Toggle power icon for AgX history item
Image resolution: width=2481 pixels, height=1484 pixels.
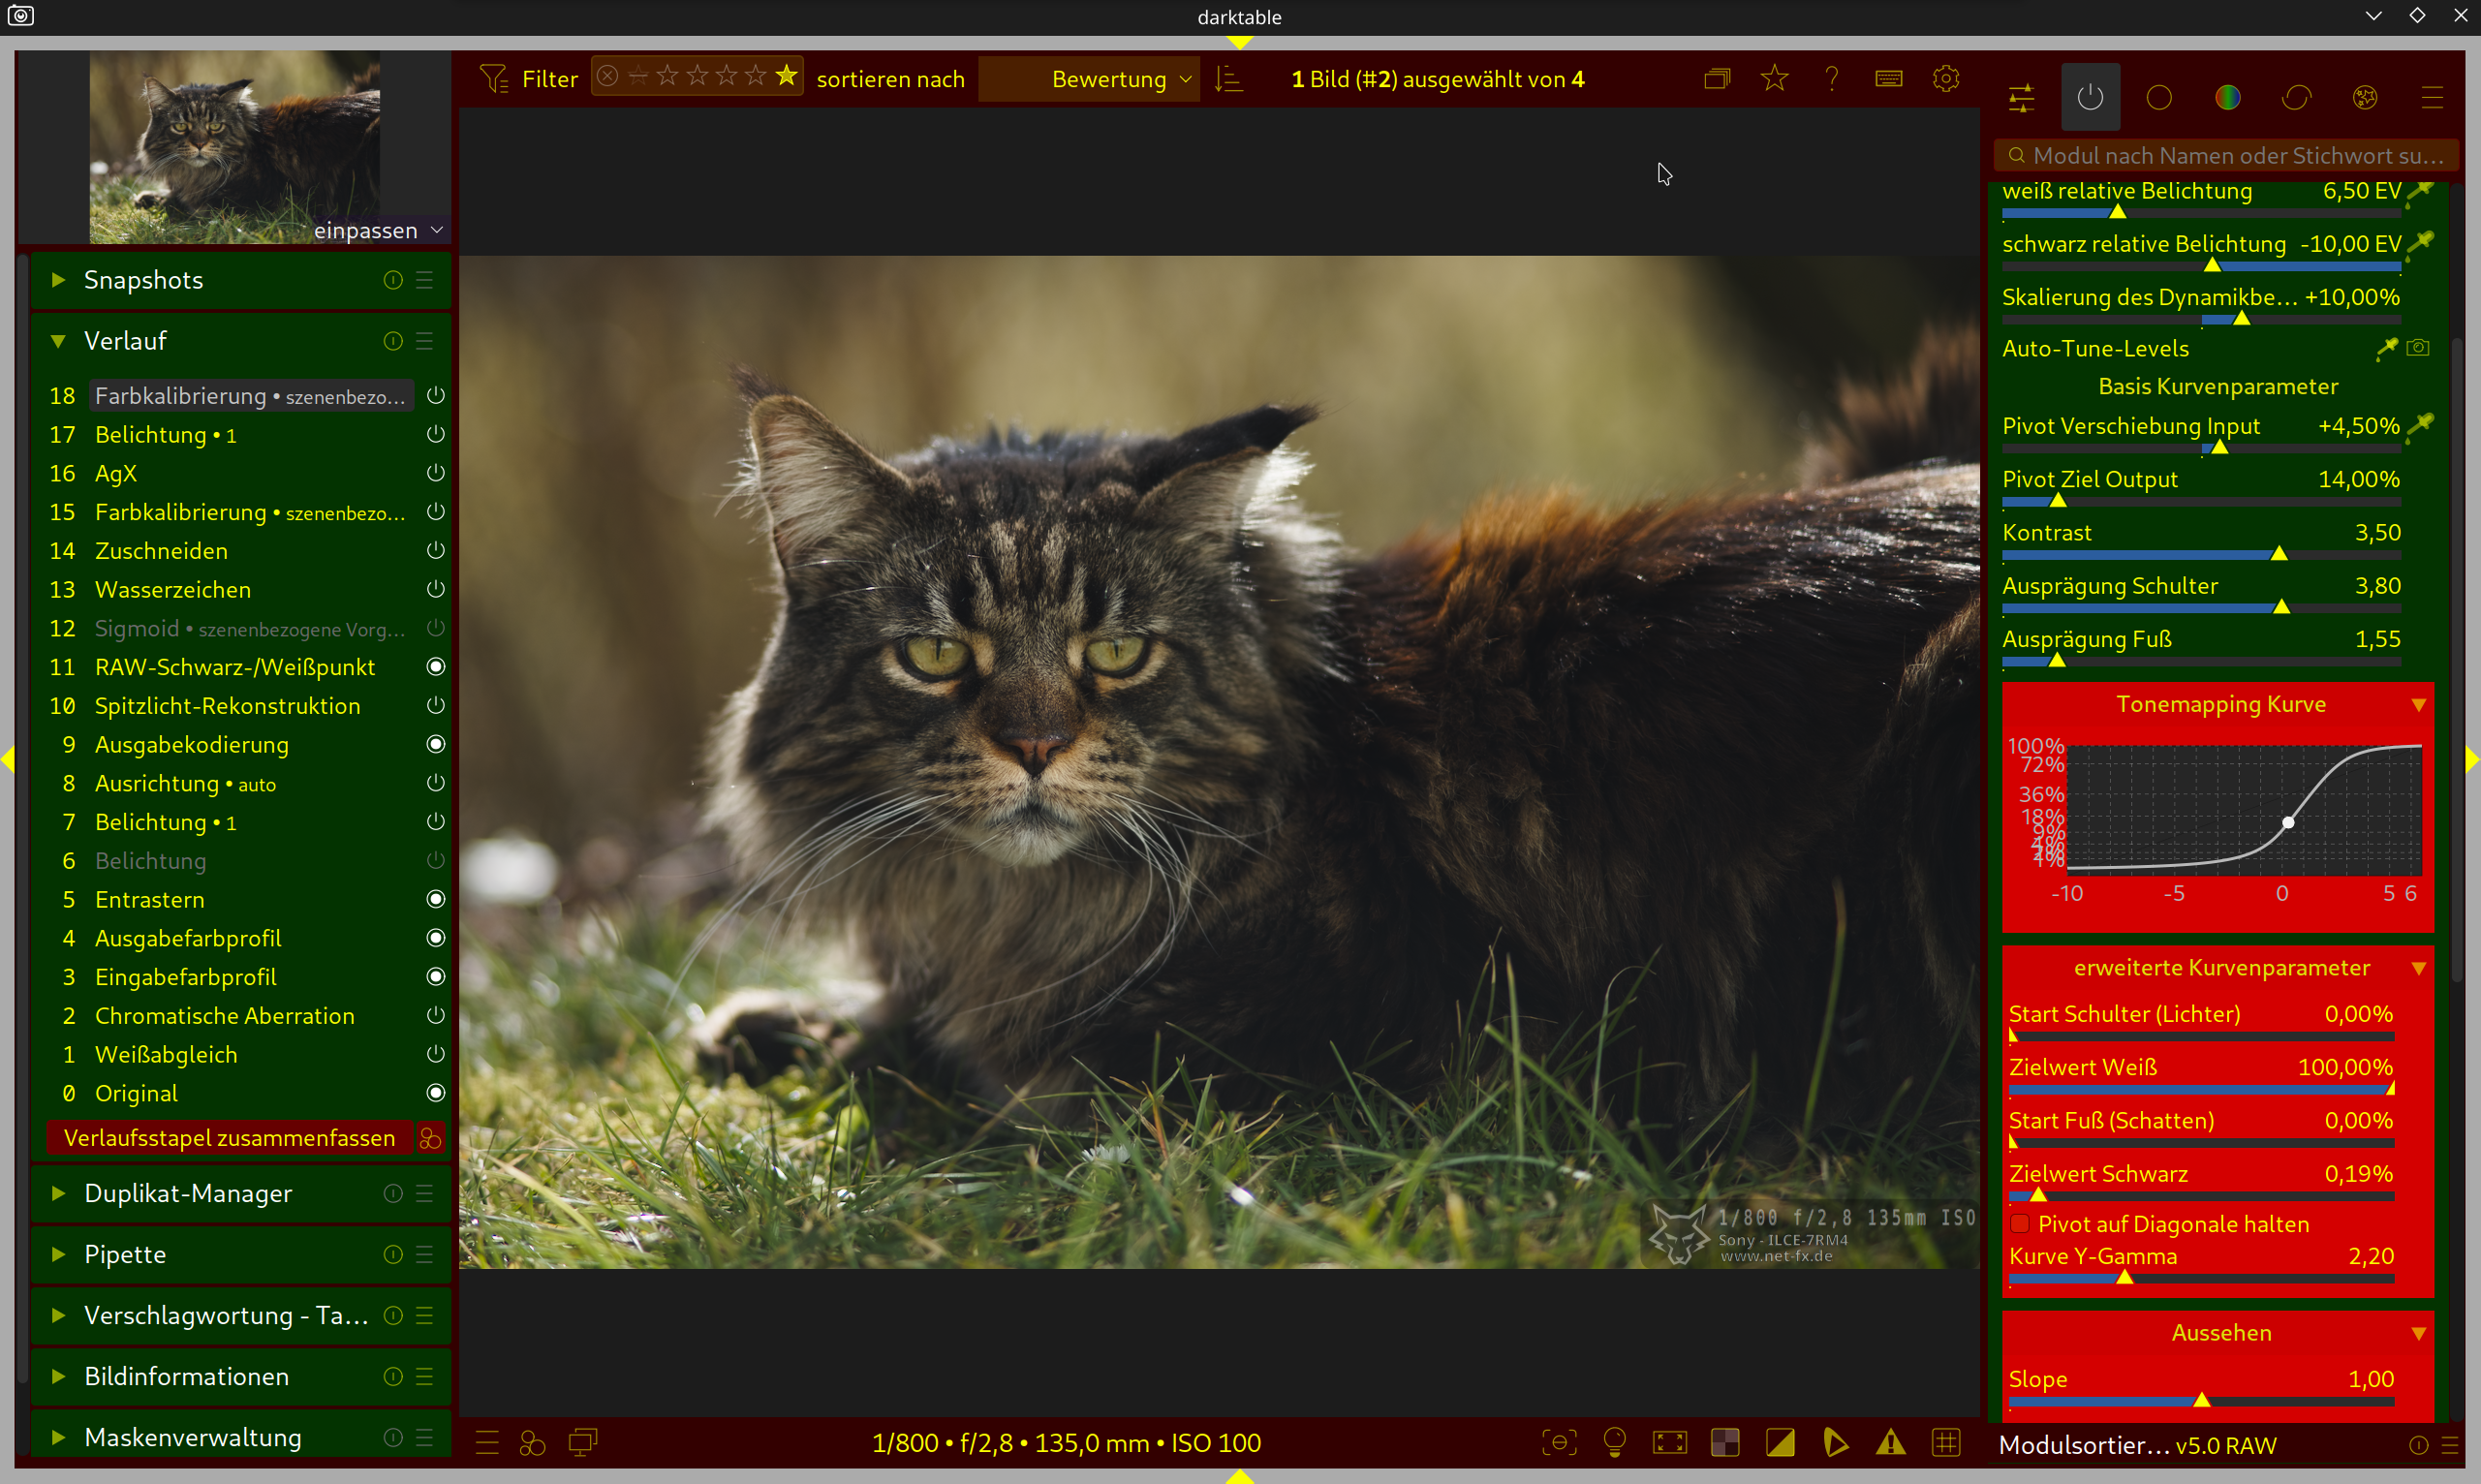[x=435, y=473]
